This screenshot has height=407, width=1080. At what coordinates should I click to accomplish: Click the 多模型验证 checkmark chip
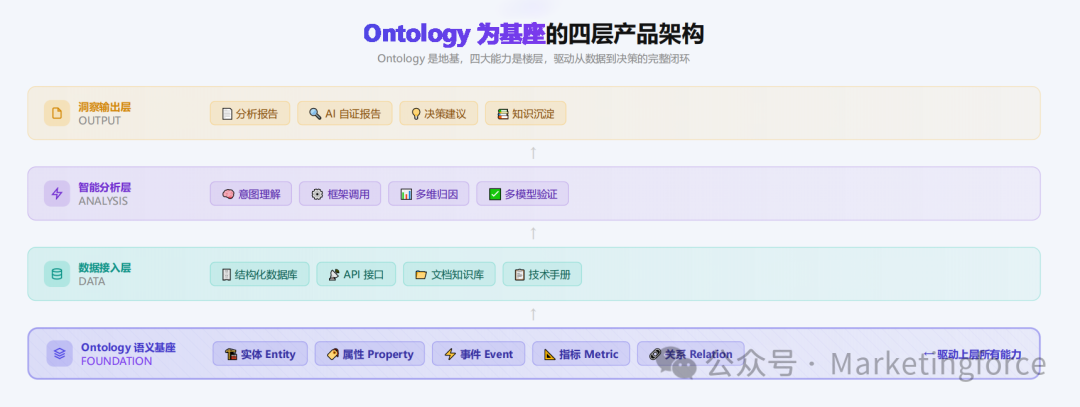click(522, 194)
